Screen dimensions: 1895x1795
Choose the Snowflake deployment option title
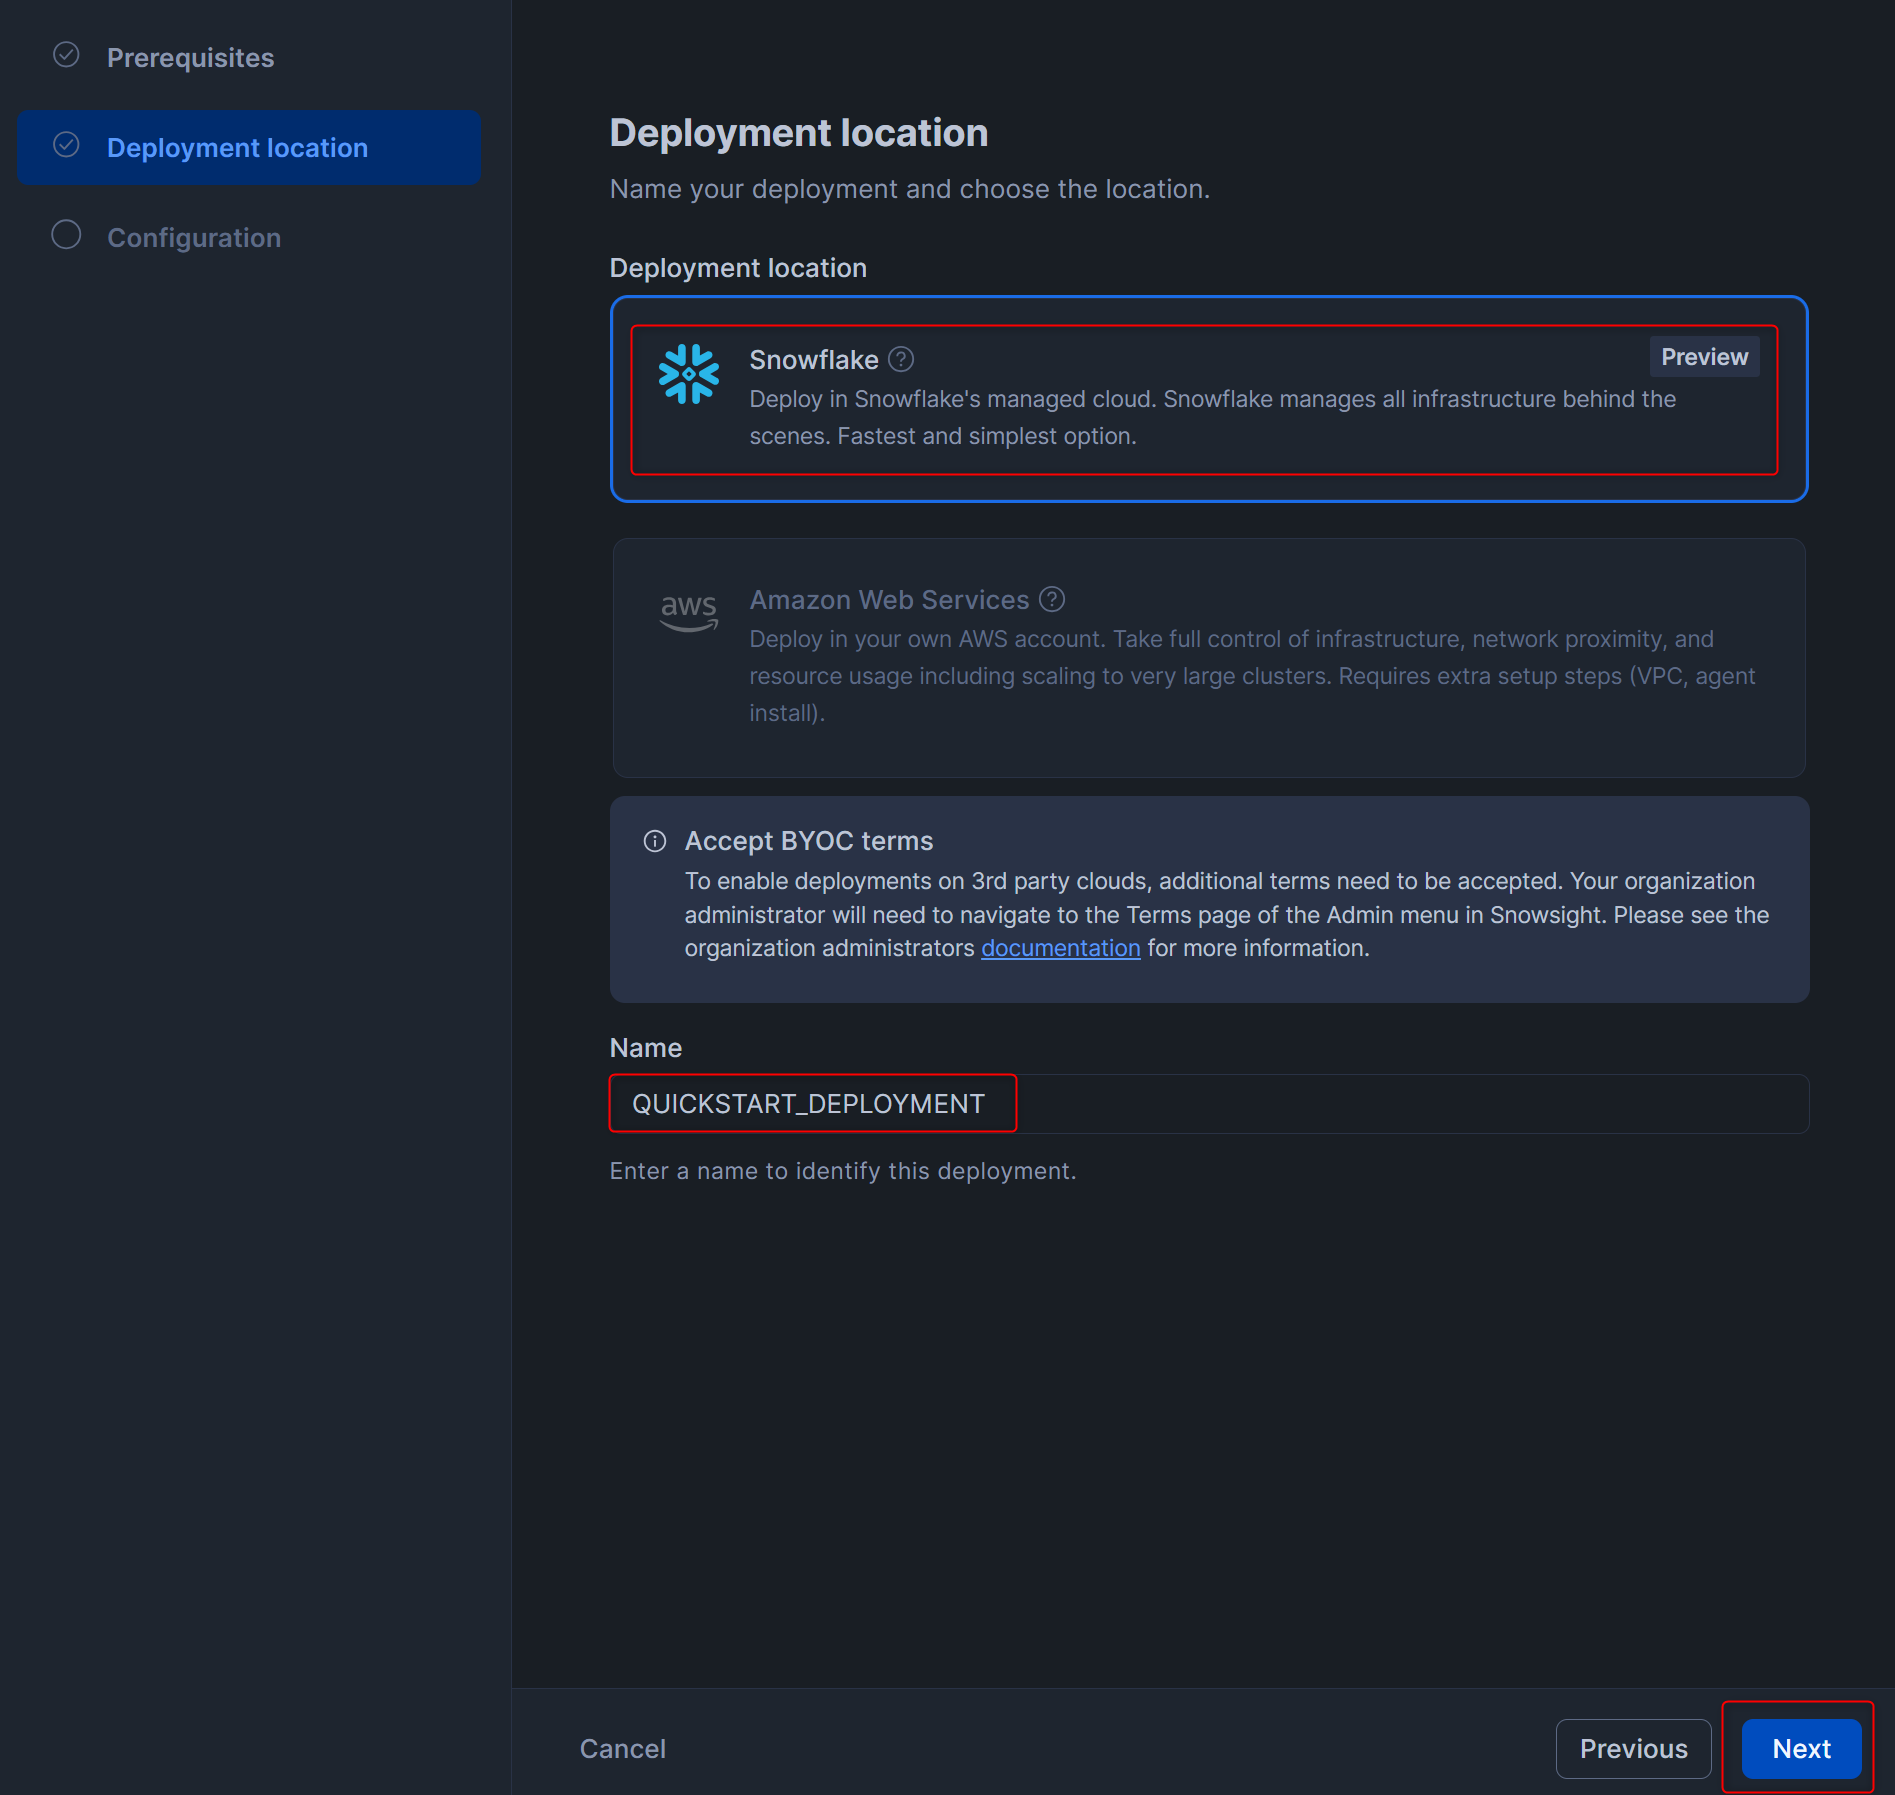tap(813, 360)
